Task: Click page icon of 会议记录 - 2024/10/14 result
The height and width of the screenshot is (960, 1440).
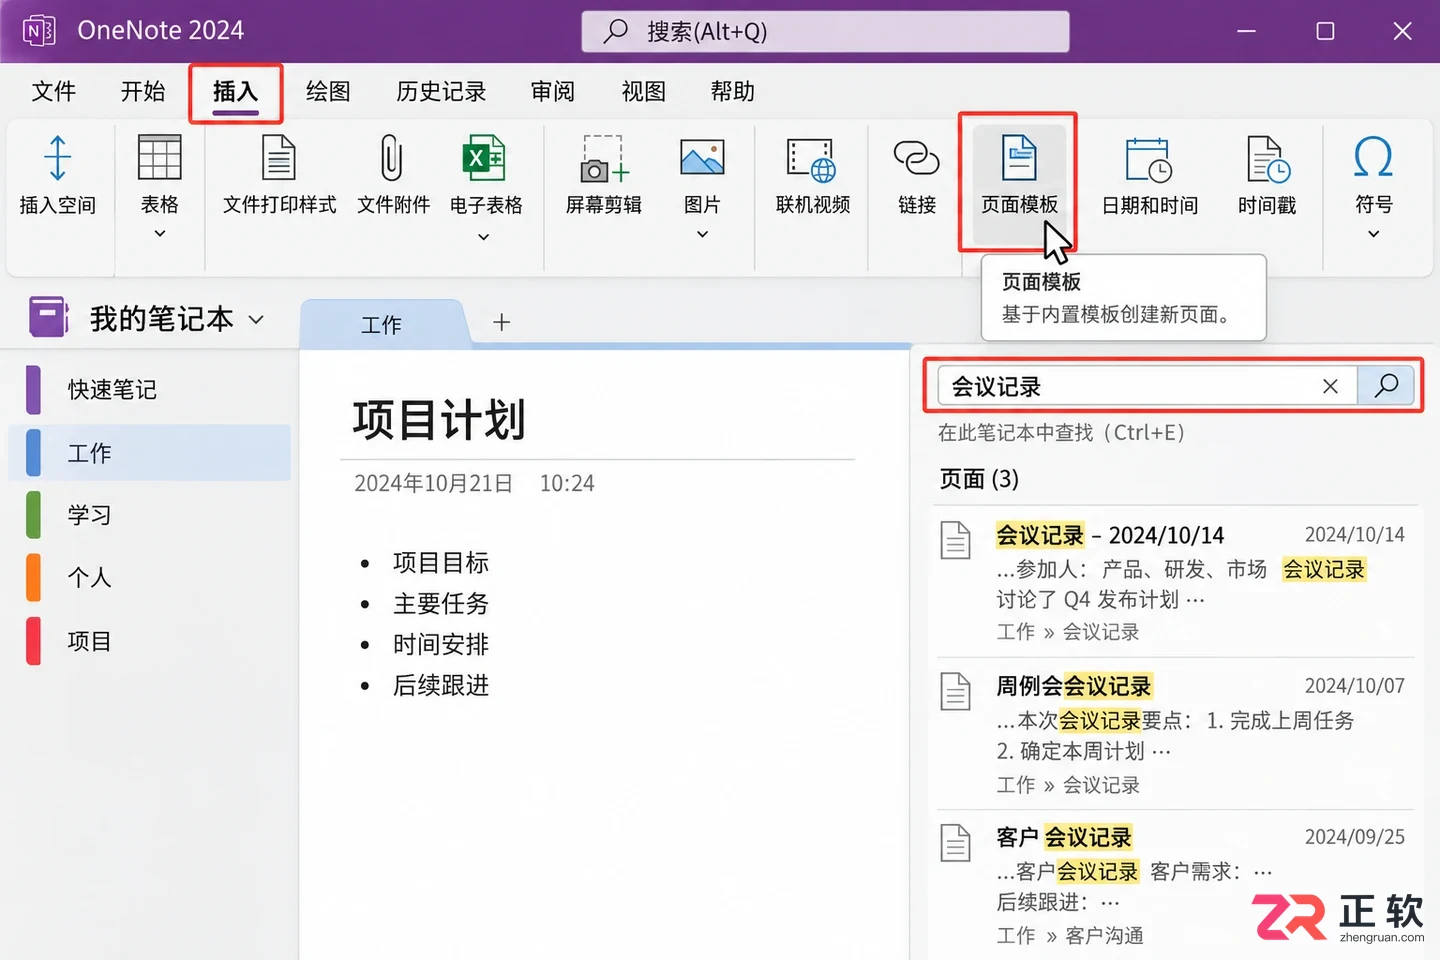Action: [955, 540]
